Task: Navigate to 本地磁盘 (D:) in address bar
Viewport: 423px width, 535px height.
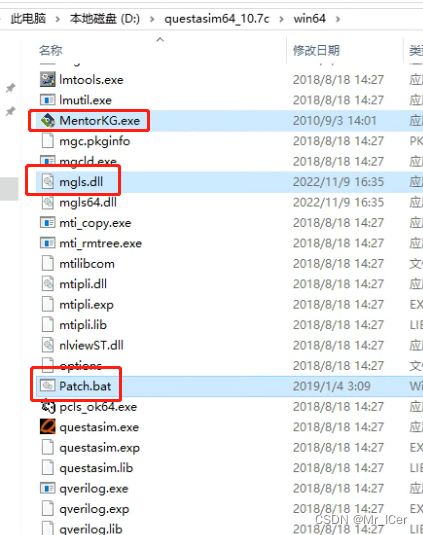Action: pos(105,19)
